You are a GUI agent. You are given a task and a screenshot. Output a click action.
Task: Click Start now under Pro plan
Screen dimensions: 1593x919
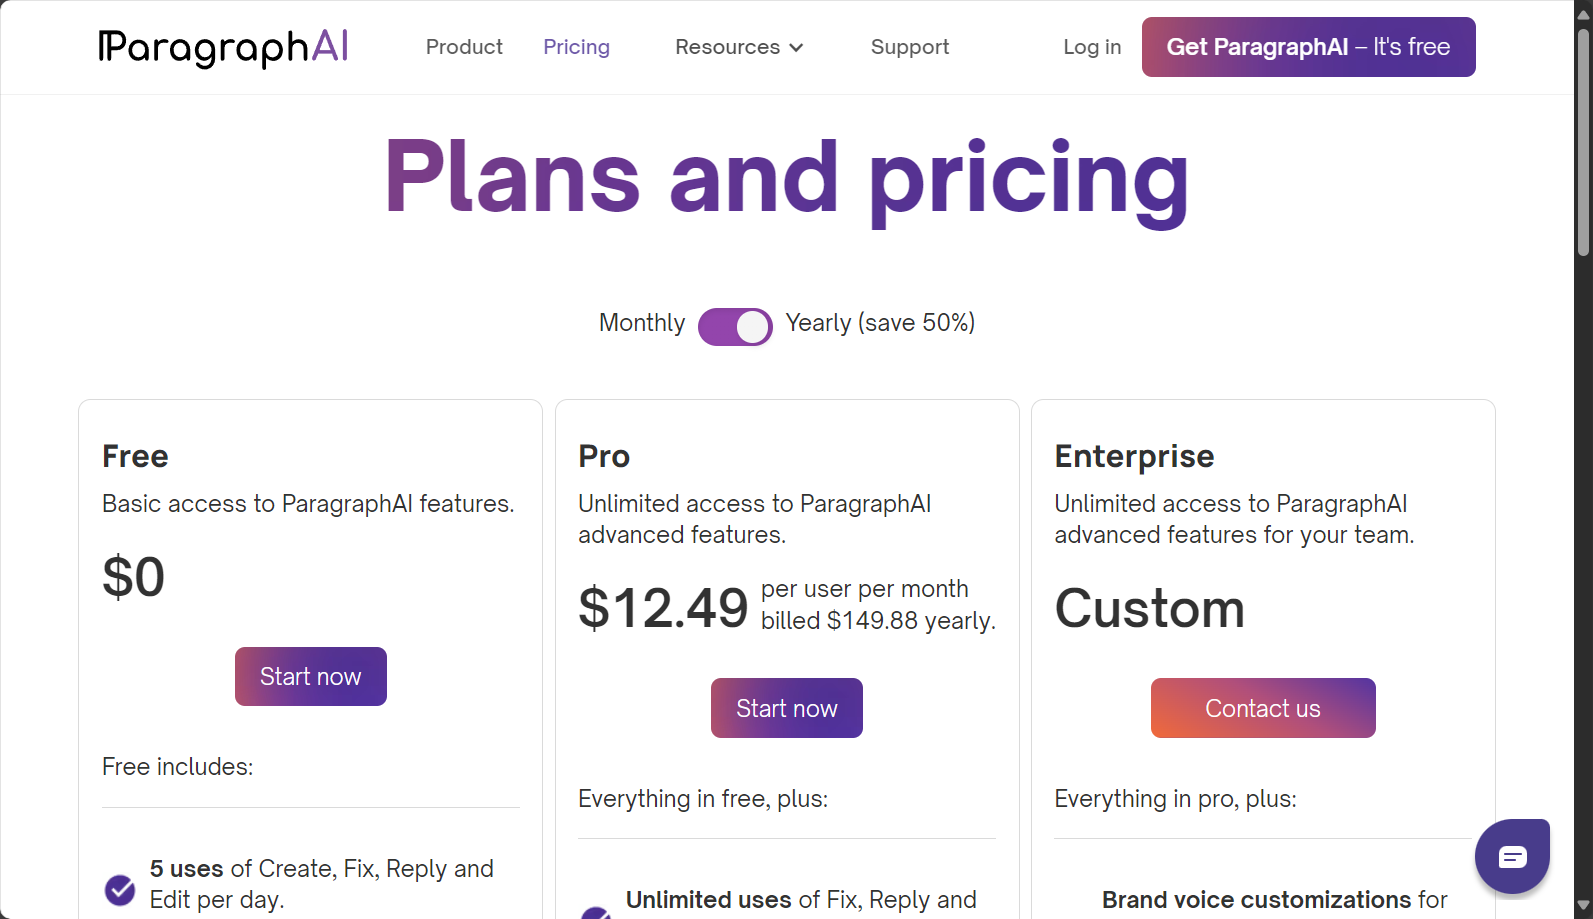click(x=787, y=708)
